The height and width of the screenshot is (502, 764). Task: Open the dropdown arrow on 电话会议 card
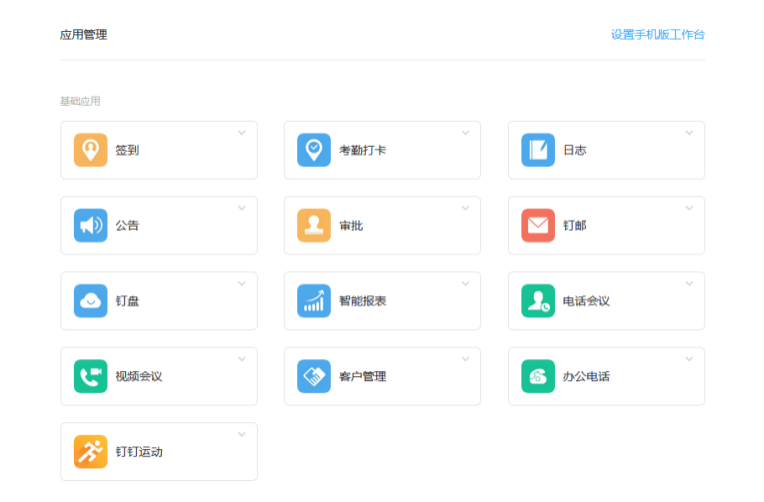(x=689, y=284)
